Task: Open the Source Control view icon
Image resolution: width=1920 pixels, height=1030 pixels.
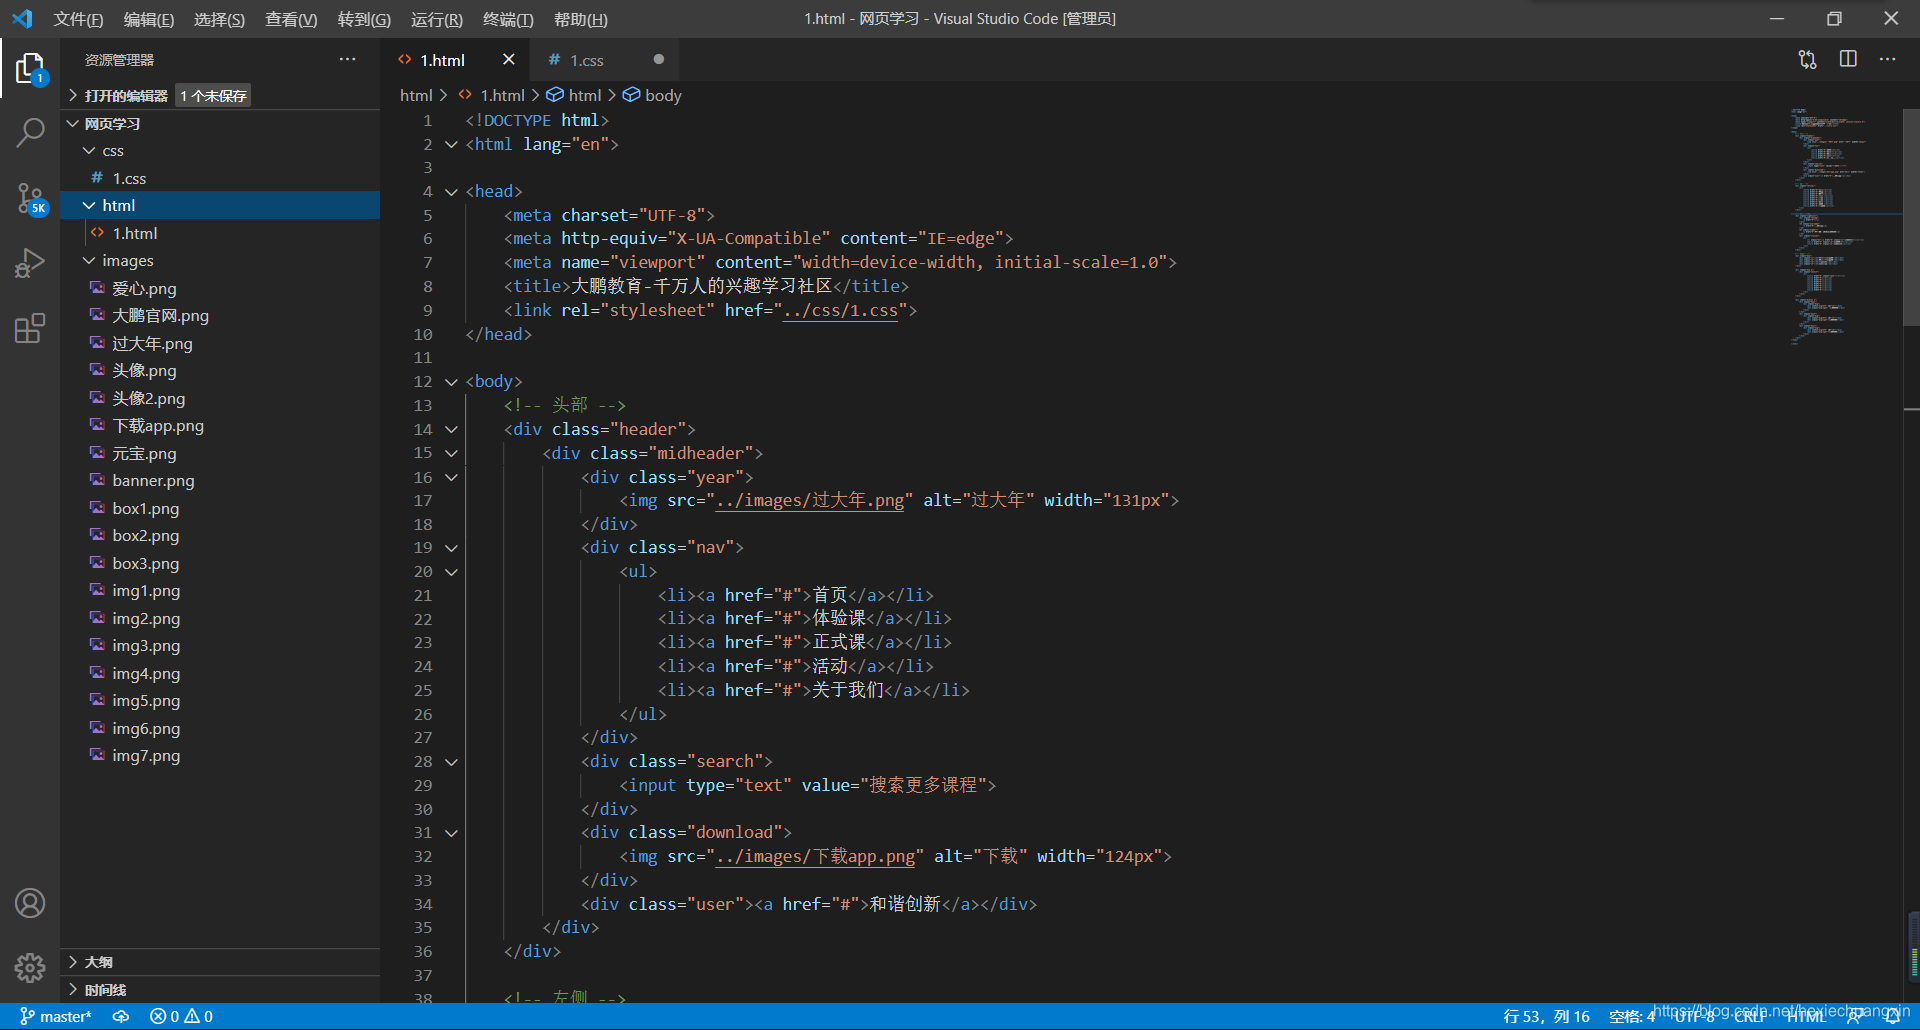Action: [30, 198]
